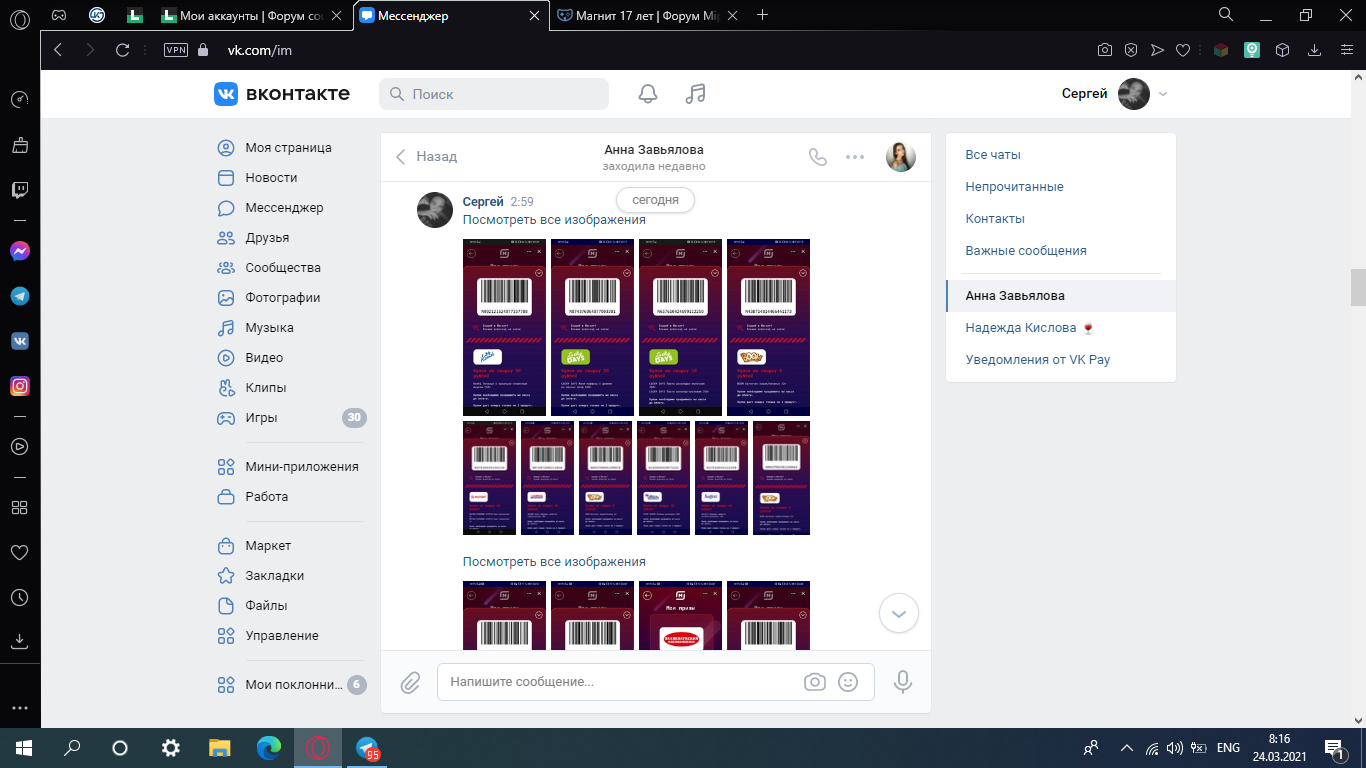Search open tabs with magnifier icon

(1226, 15)
